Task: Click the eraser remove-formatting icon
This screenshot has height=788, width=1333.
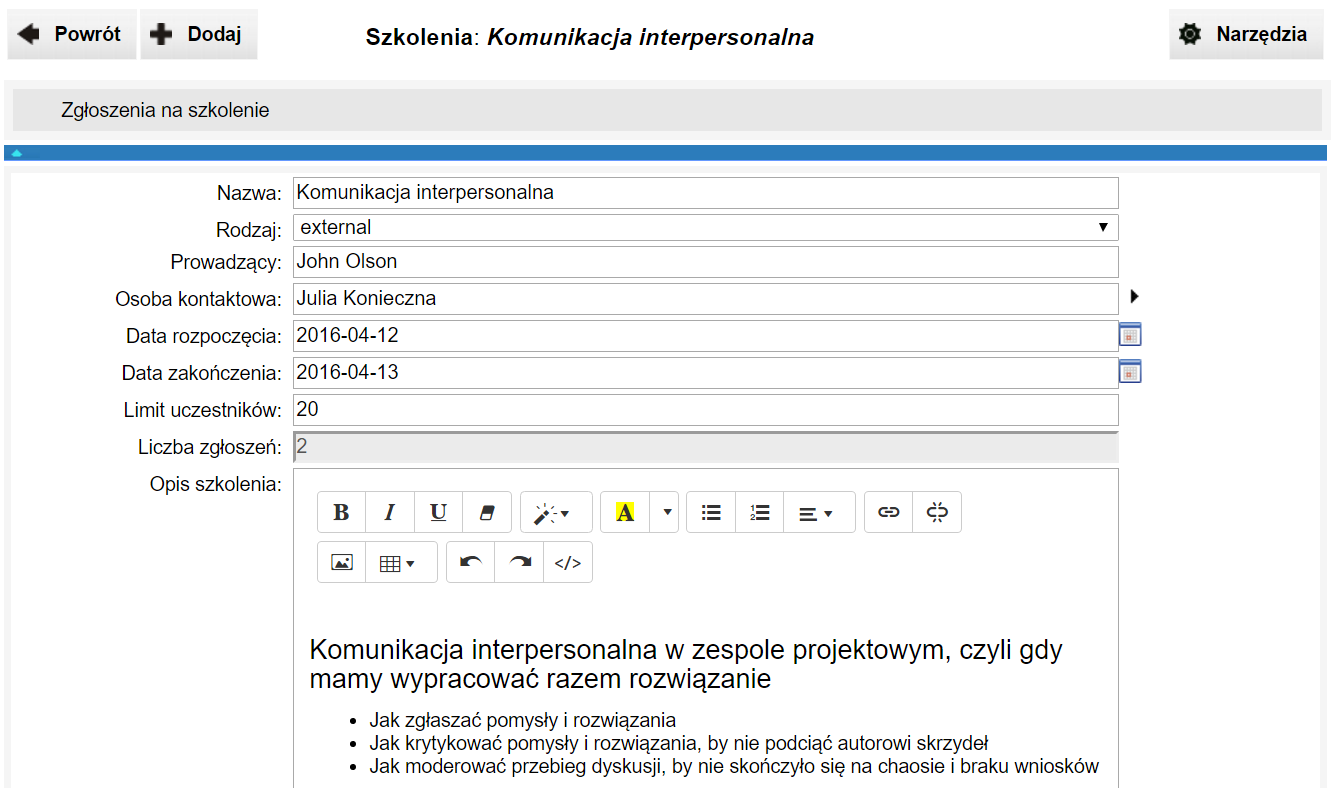Action: coord(487,512)
